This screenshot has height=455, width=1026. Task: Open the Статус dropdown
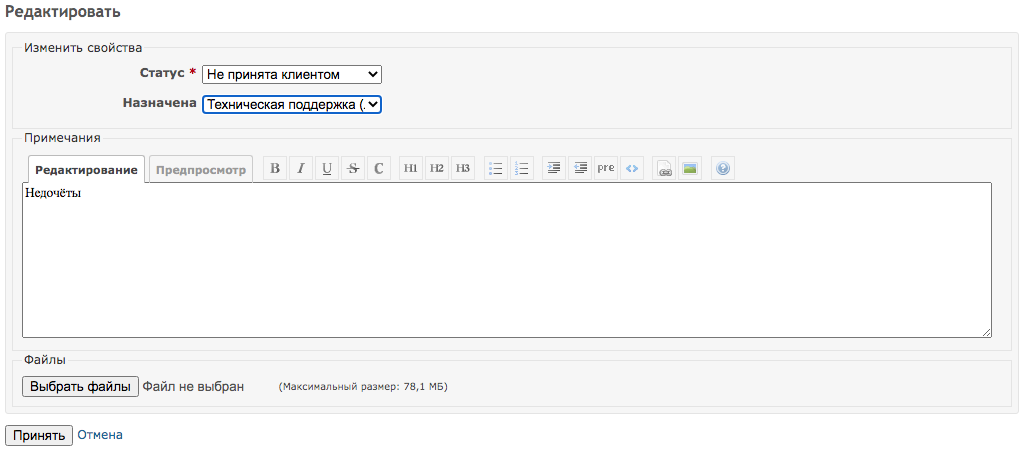coord(291,75)
